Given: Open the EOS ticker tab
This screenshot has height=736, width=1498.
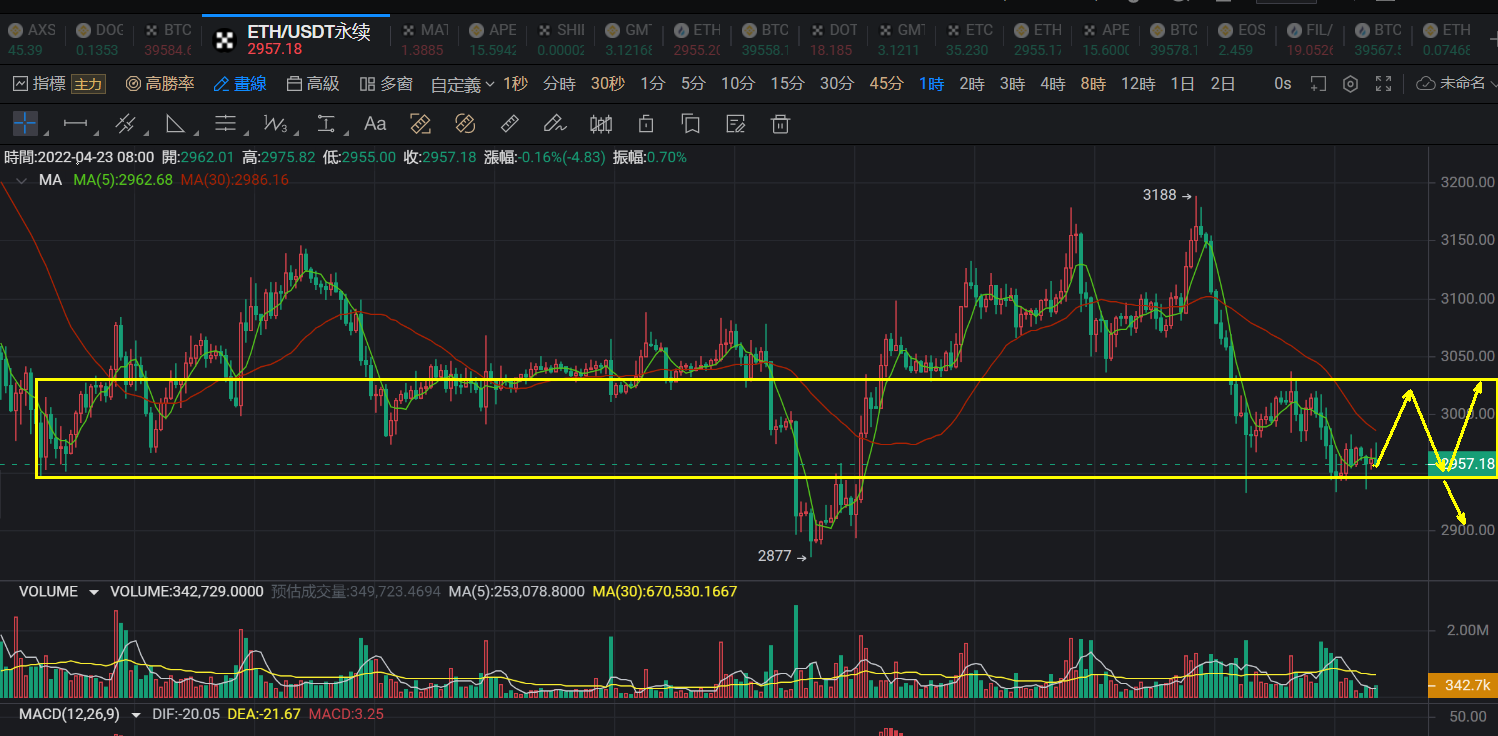Looking at the screenshot, I should tap(1242, 40).
